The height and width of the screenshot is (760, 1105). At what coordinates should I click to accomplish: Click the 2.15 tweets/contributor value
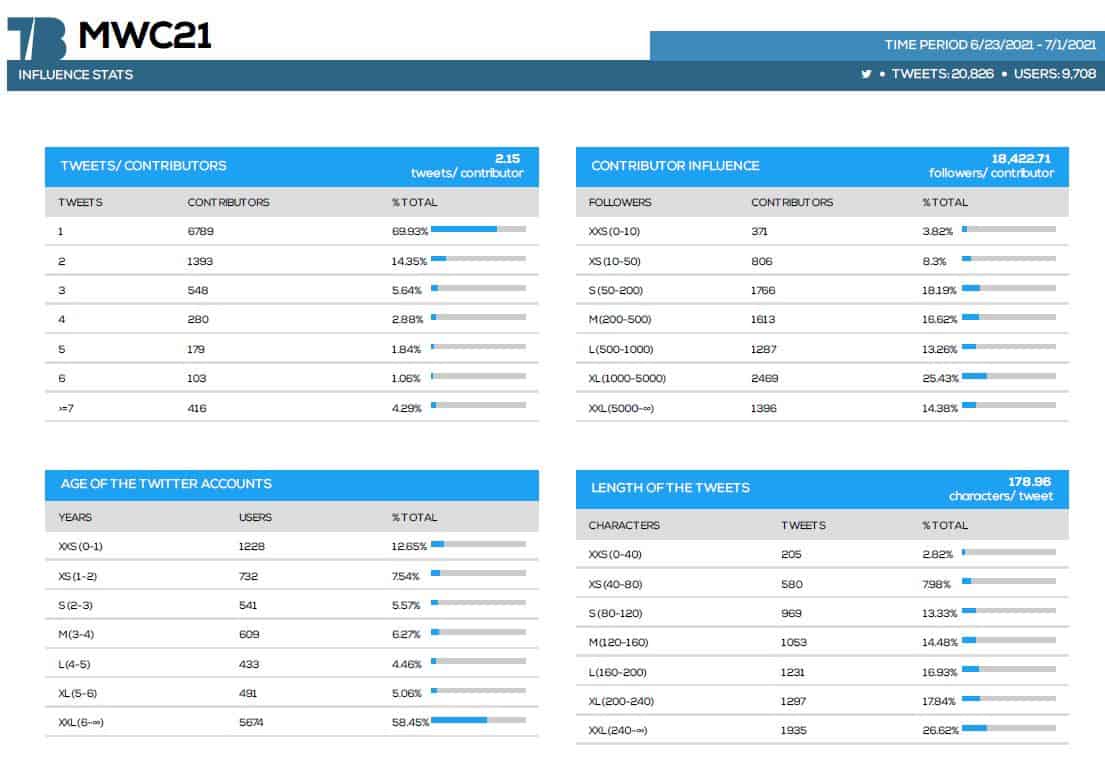click(467, 166)
